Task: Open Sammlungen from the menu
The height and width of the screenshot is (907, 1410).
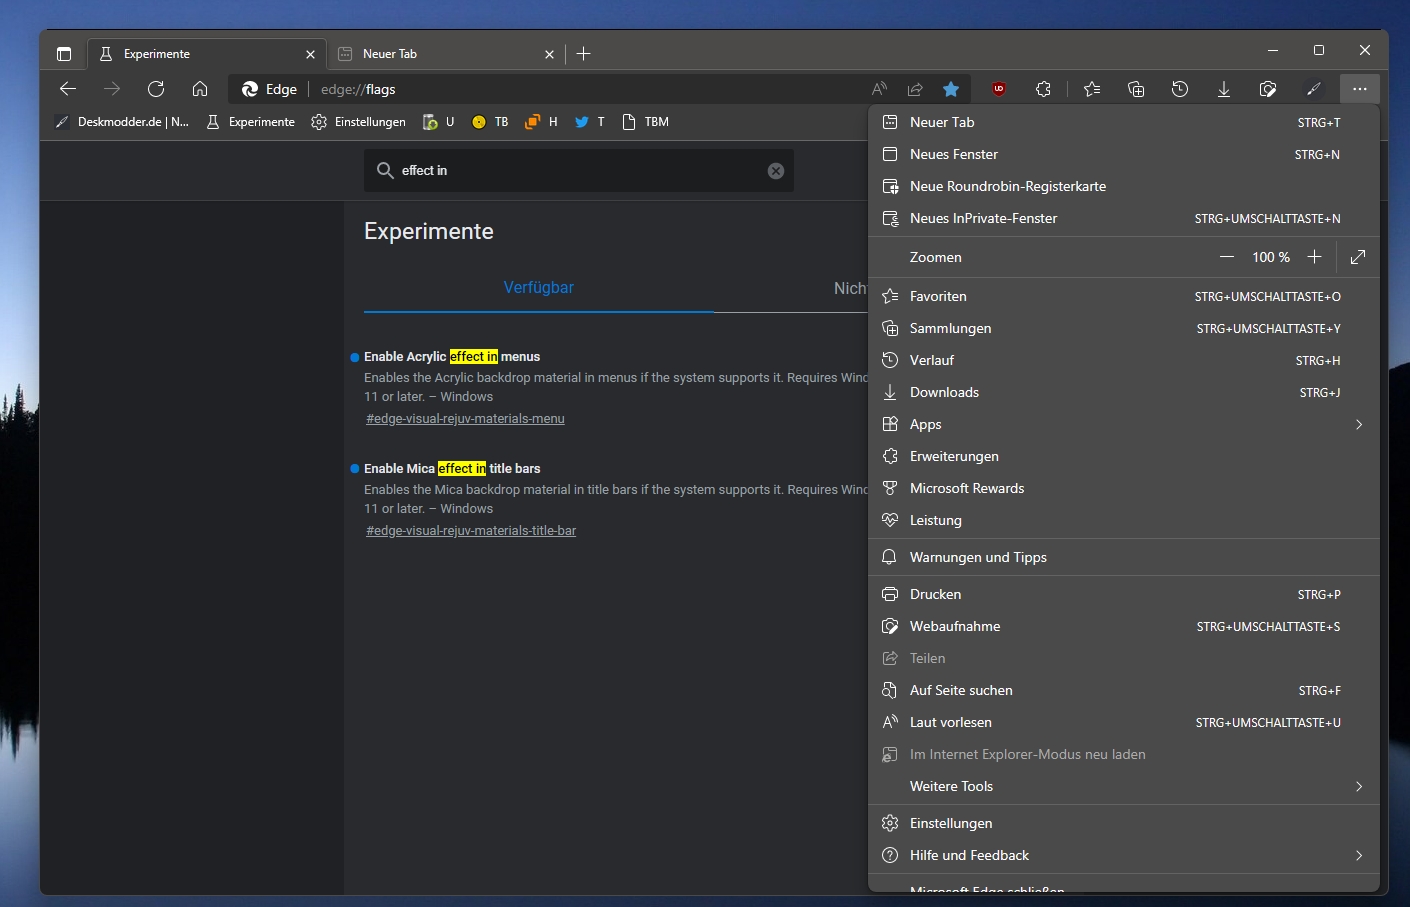Action: pyautogui.click(x=1124, y=328)
